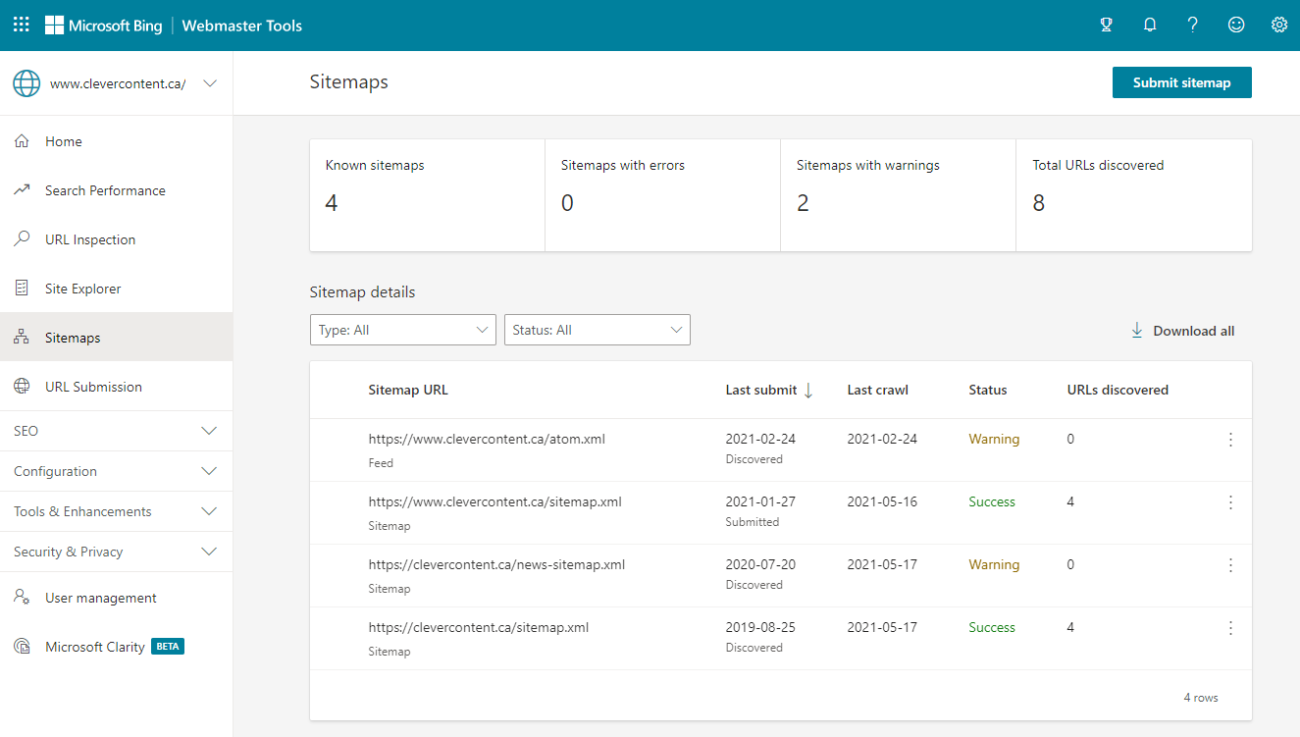This screenshot has width=1300, height=737.
Task: Sort by Last crawl column header
Action: point(878,390)
